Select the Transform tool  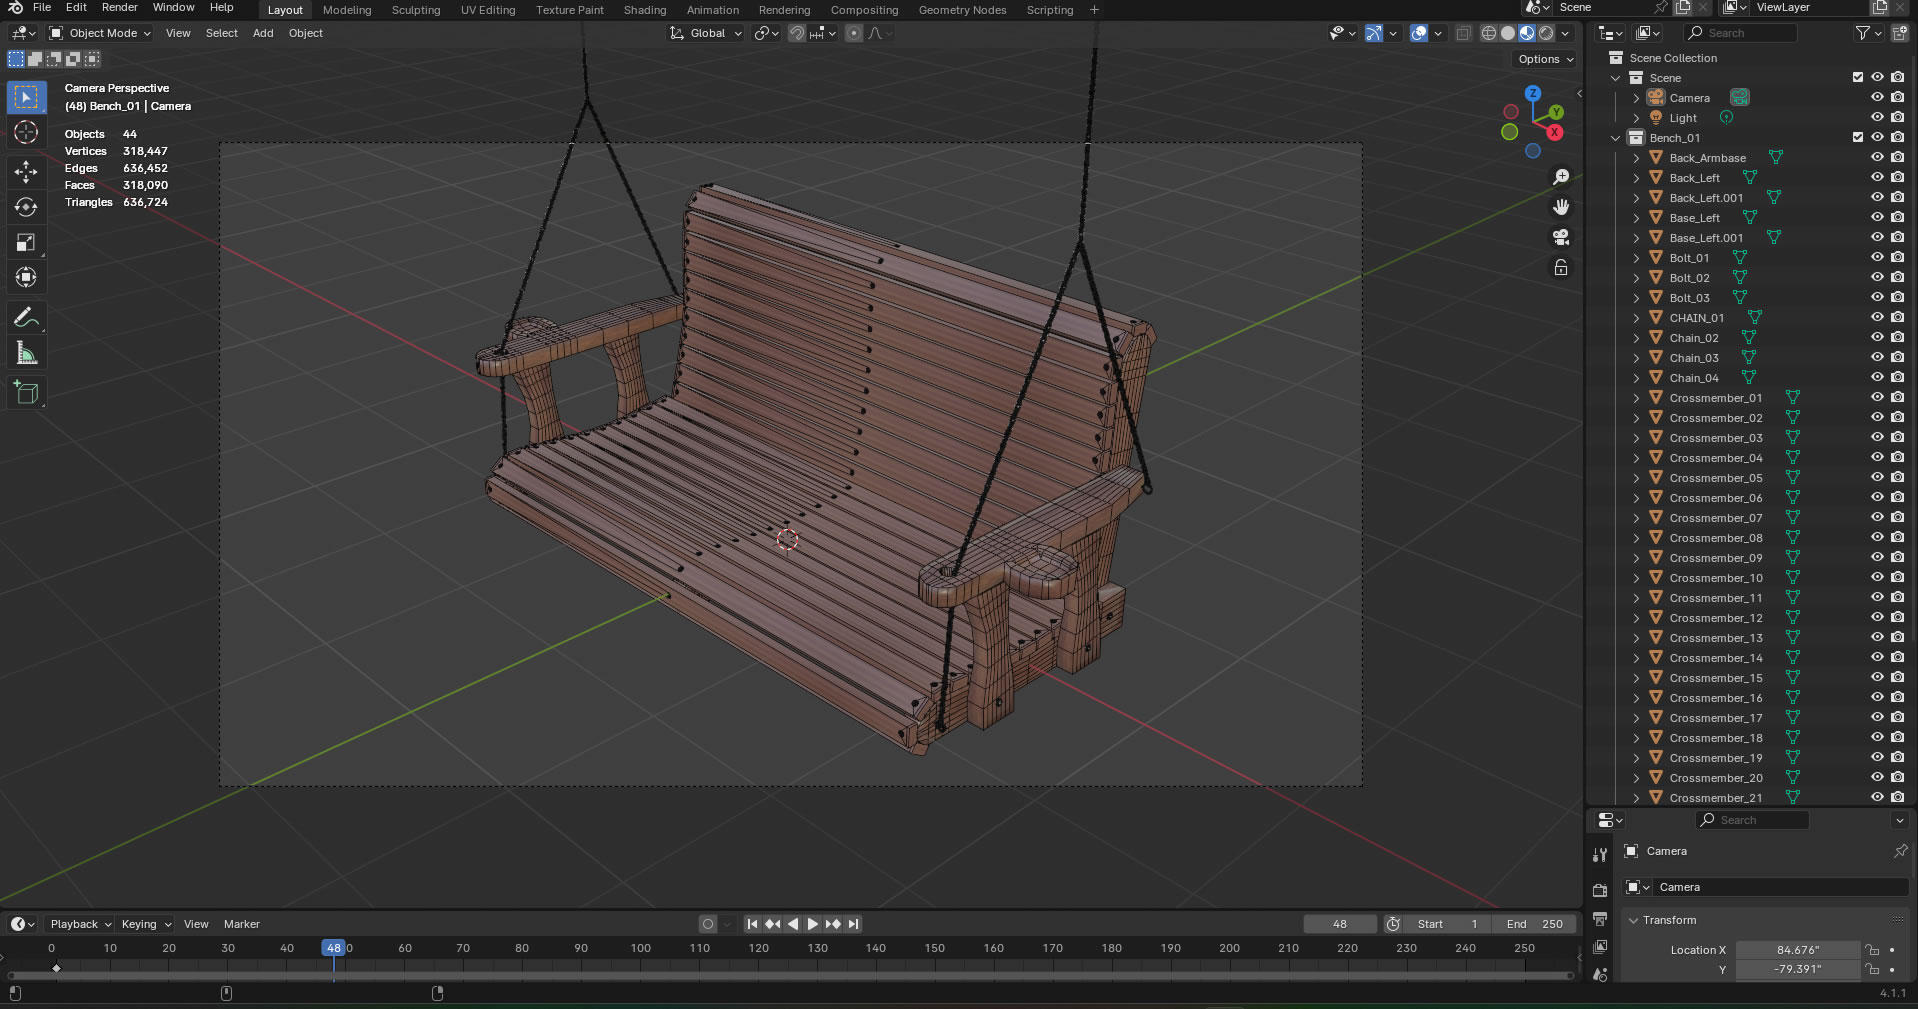tap(26, 277)
